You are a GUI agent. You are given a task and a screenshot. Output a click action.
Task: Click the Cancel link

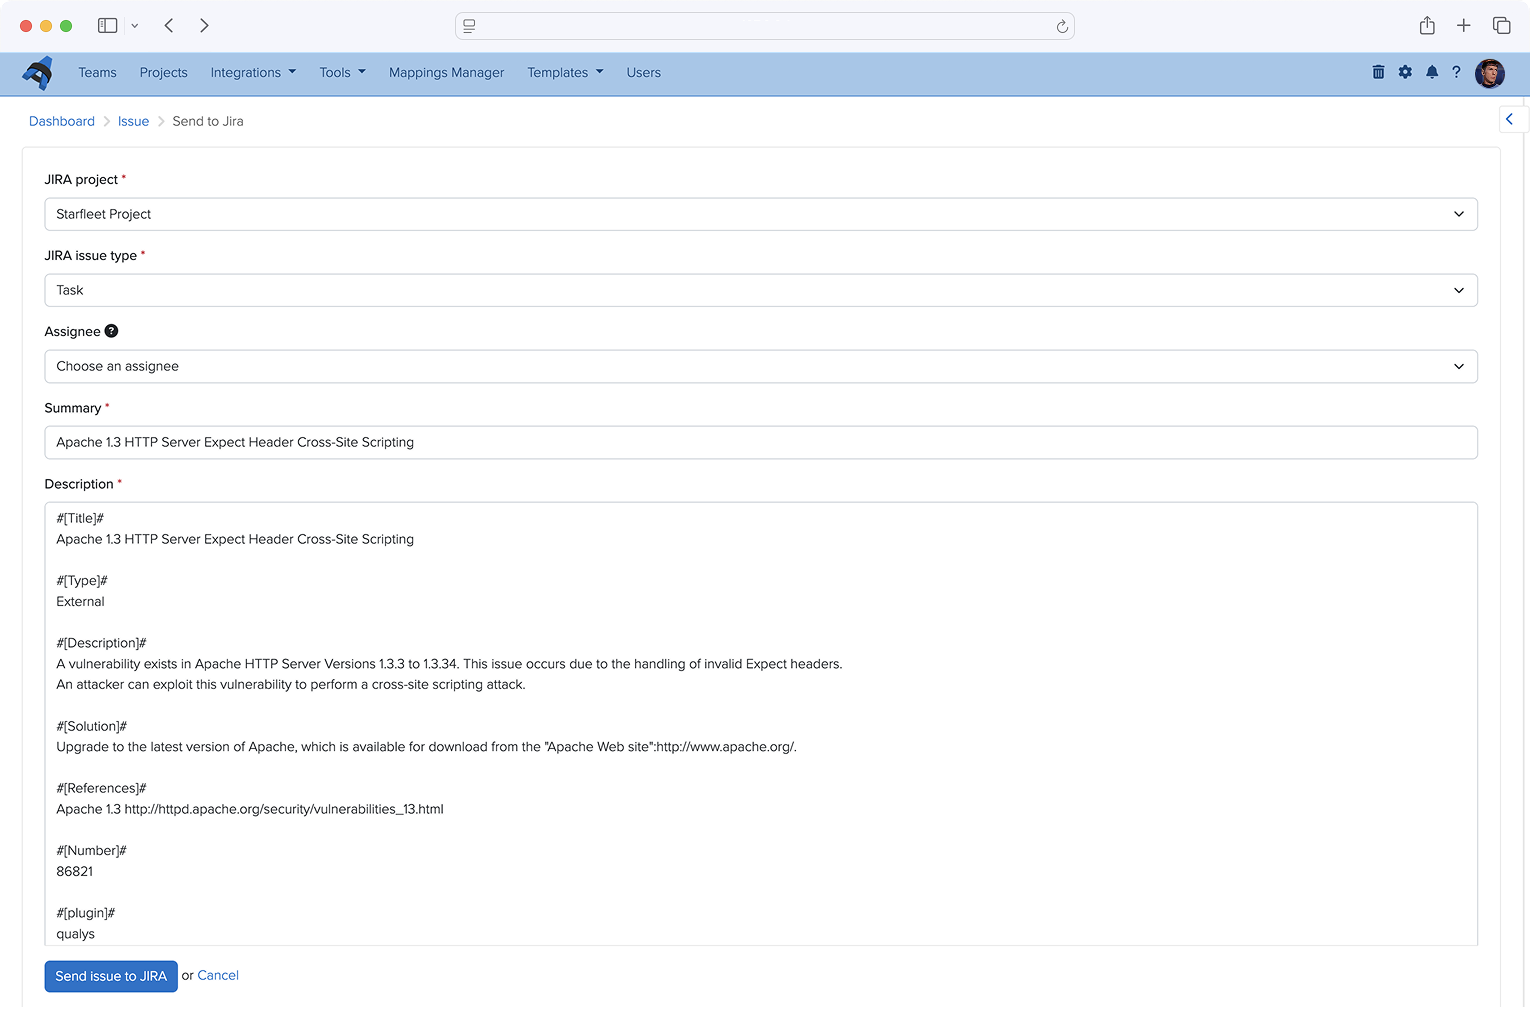[x=217, y=975]
